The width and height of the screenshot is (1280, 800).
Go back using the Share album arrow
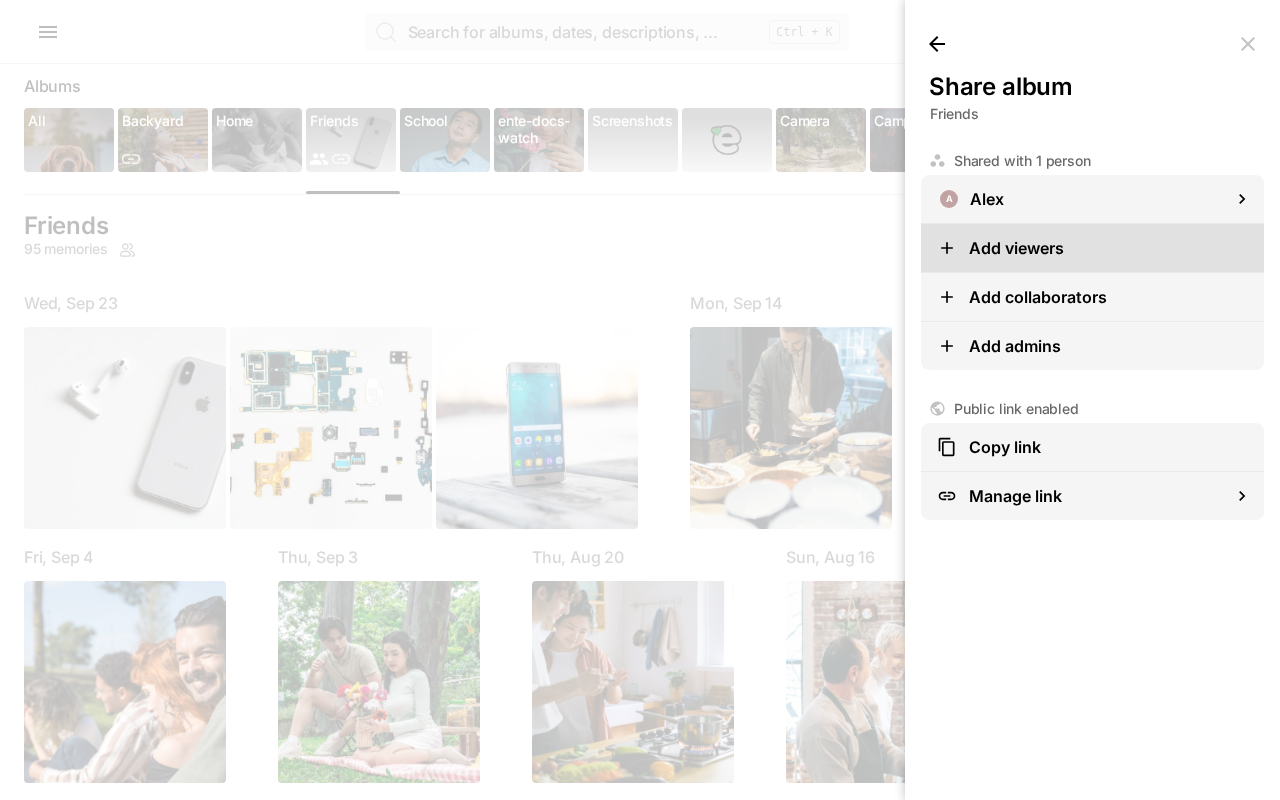coord(937,44)
